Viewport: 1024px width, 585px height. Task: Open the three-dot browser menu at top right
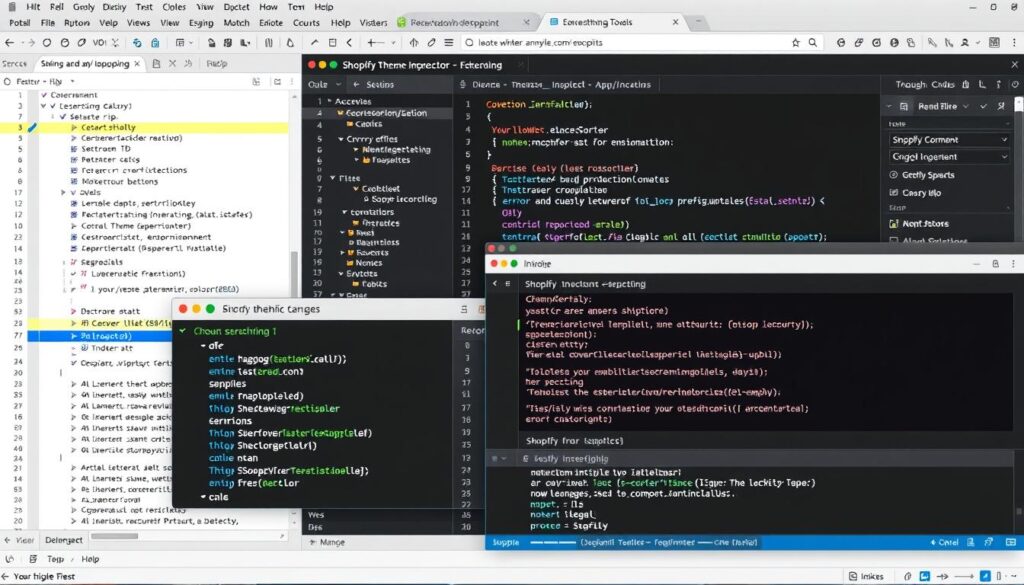1014,42
